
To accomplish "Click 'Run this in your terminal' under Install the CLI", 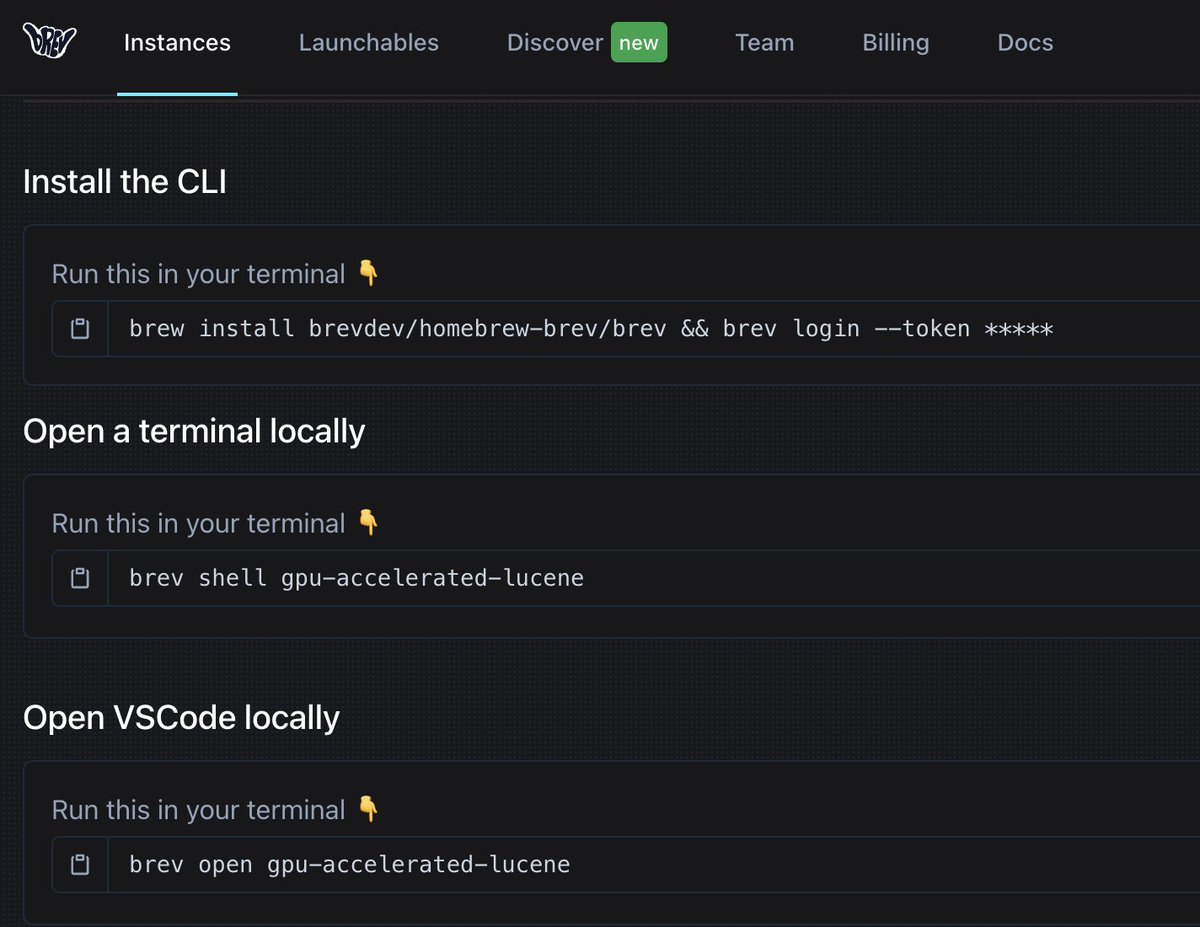I will point(198,274).
